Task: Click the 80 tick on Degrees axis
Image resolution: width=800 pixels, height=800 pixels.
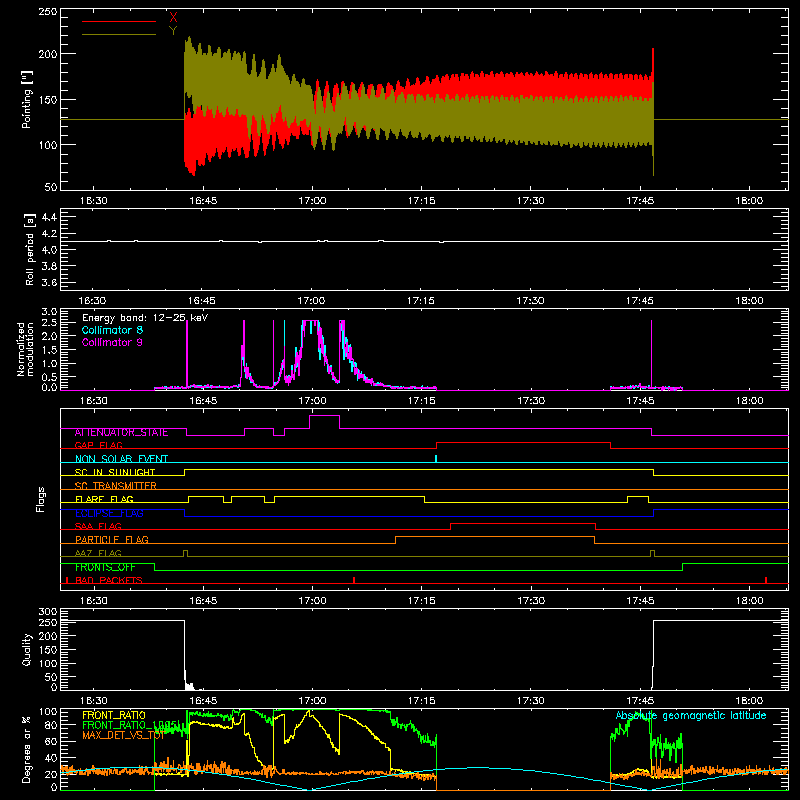Action: point(51,725)
